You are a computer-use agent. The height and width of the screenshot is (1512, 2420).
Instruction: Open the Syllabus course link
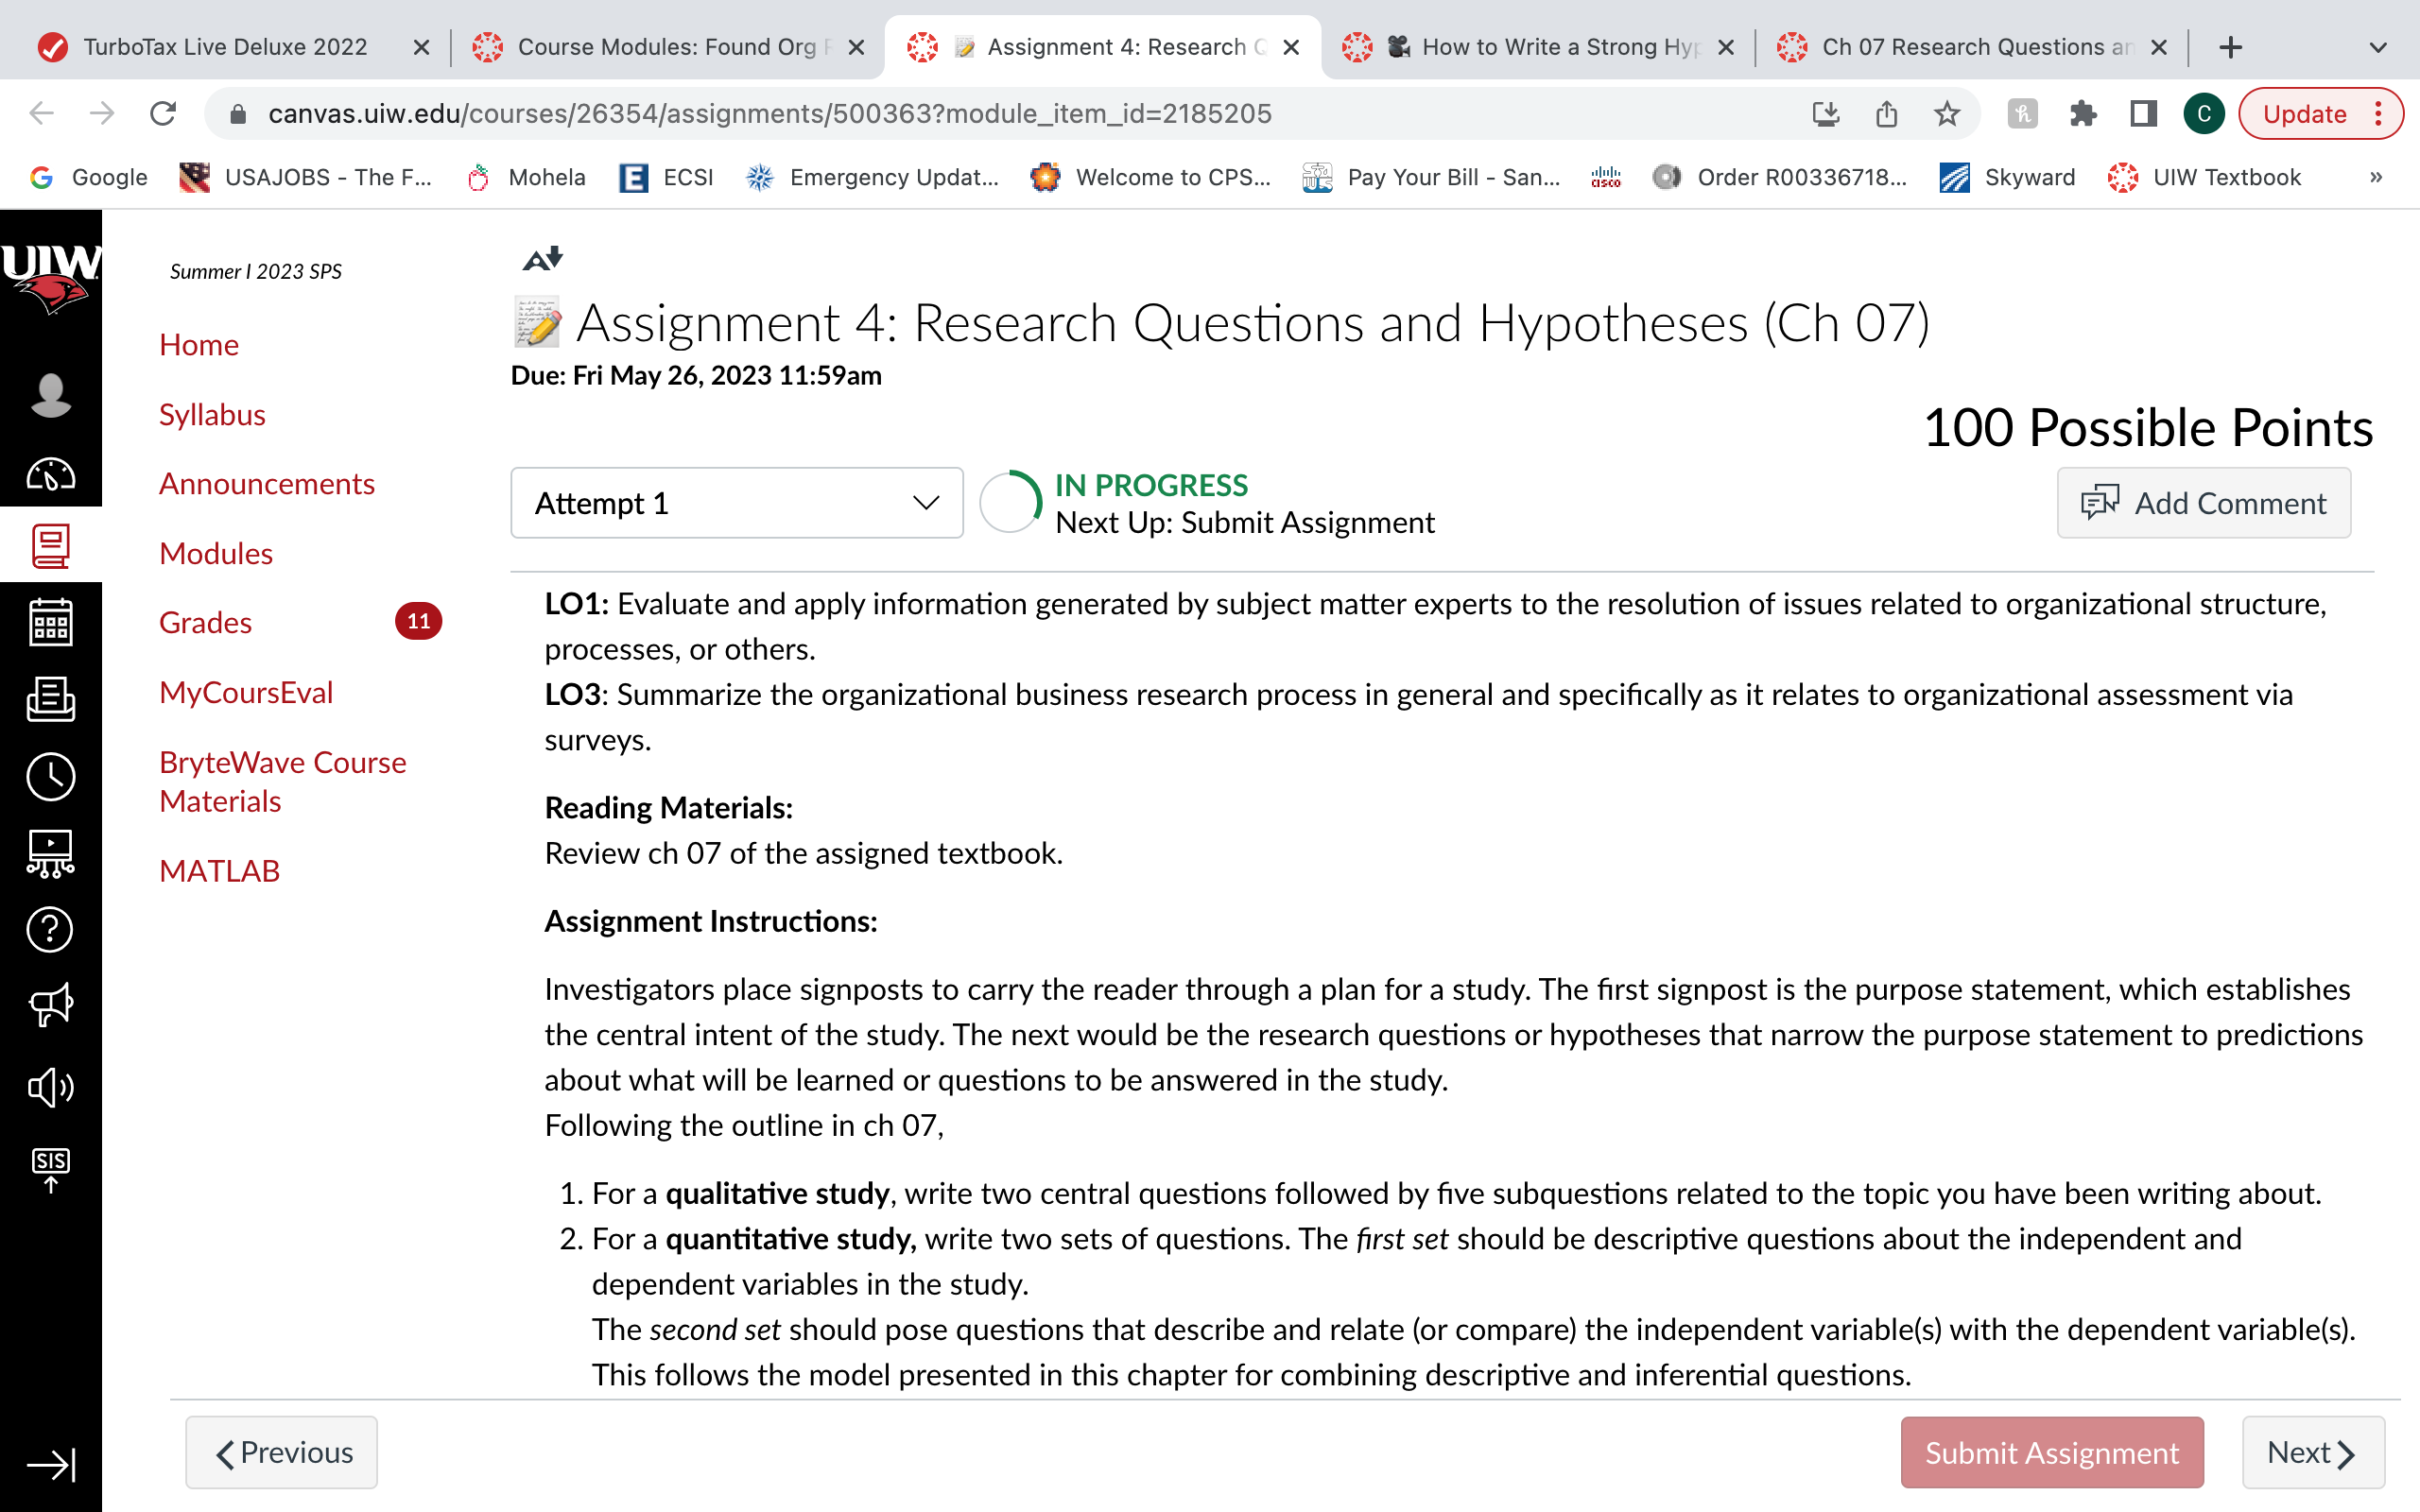click(212, 414)
